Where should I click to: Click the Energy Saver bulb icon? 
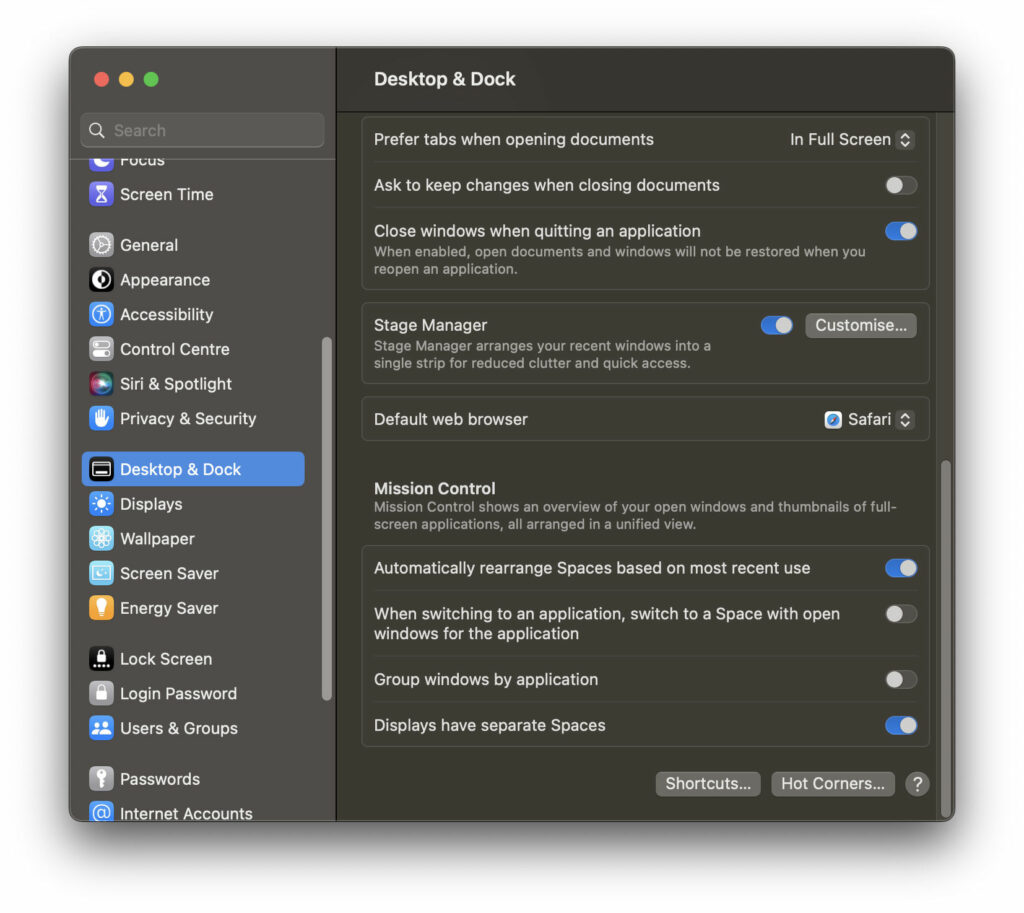[101, 608]
